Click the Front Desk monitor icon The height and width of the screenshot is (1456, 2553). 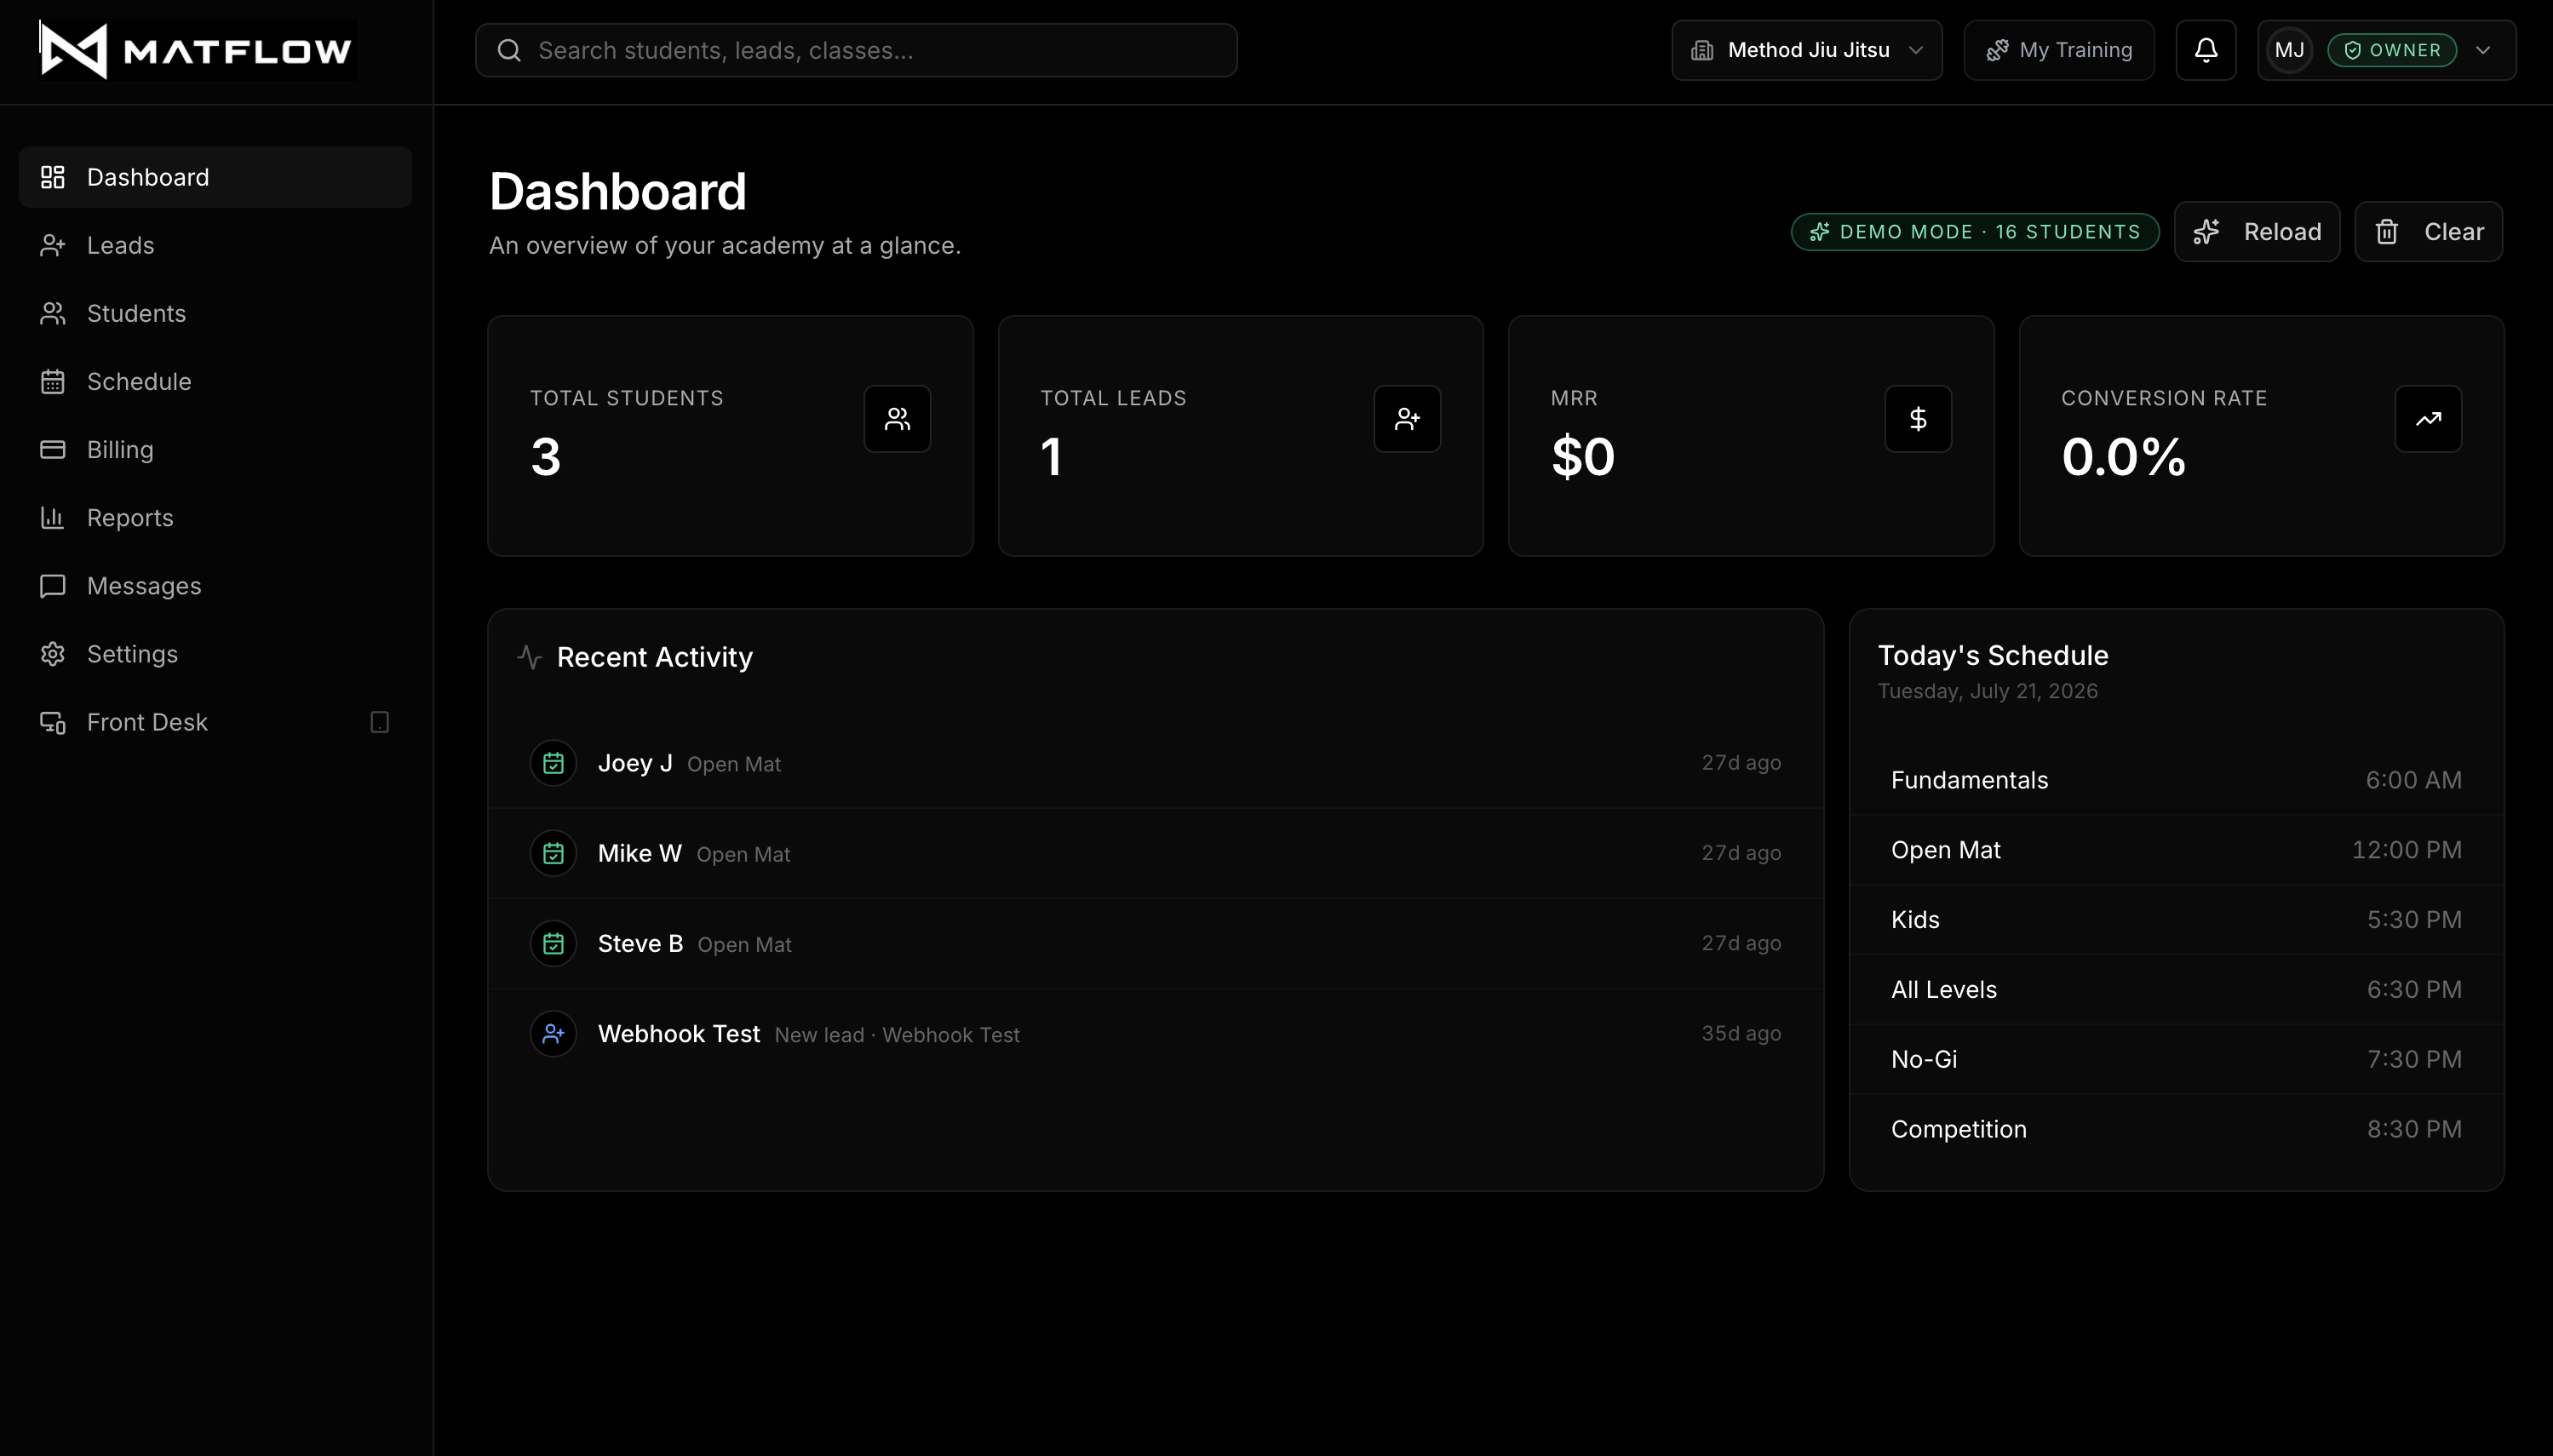(x=53, y=721)
